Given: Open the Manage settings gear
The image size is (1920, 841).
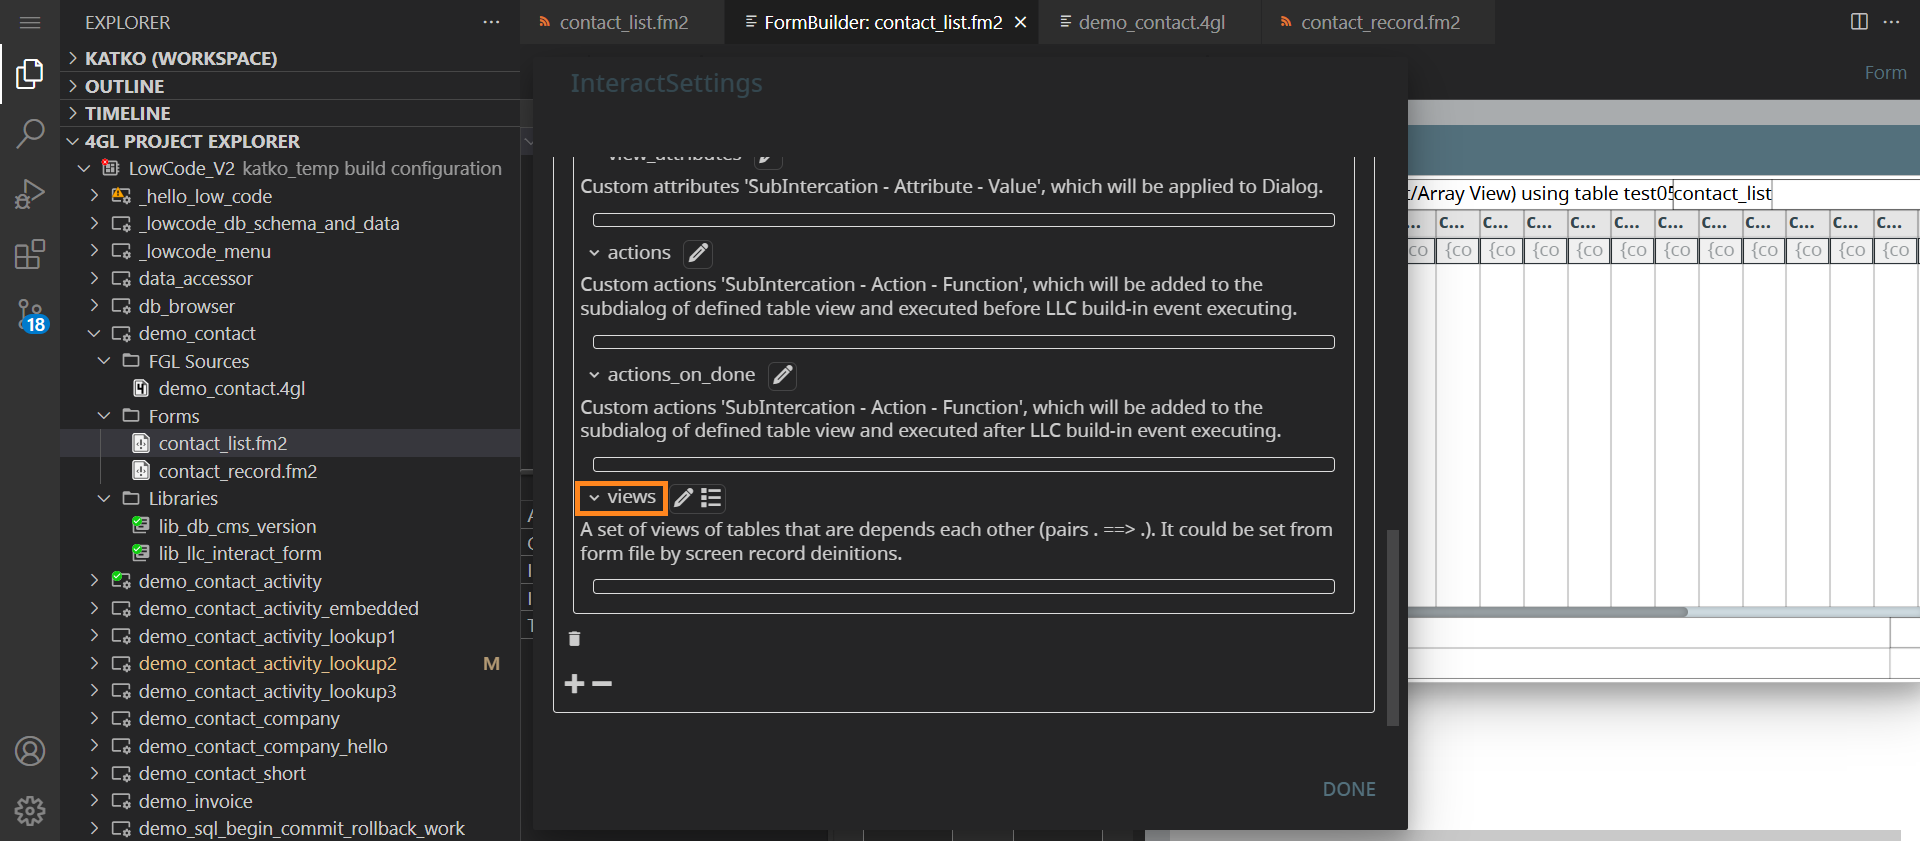Looking at the screenshot, I should pyautogui.click(x=30, y=810).
